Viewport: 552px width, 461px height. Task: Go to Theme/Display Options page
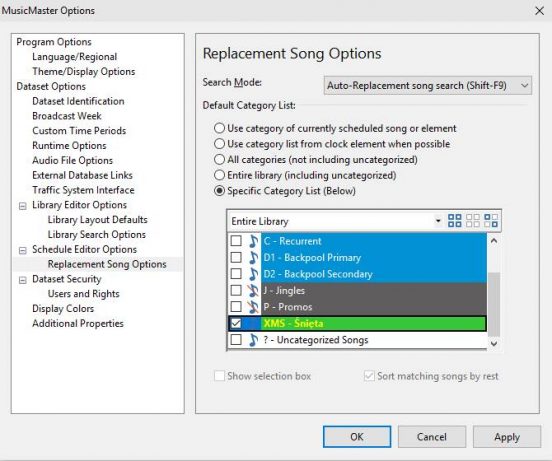(x=84, y=71)
